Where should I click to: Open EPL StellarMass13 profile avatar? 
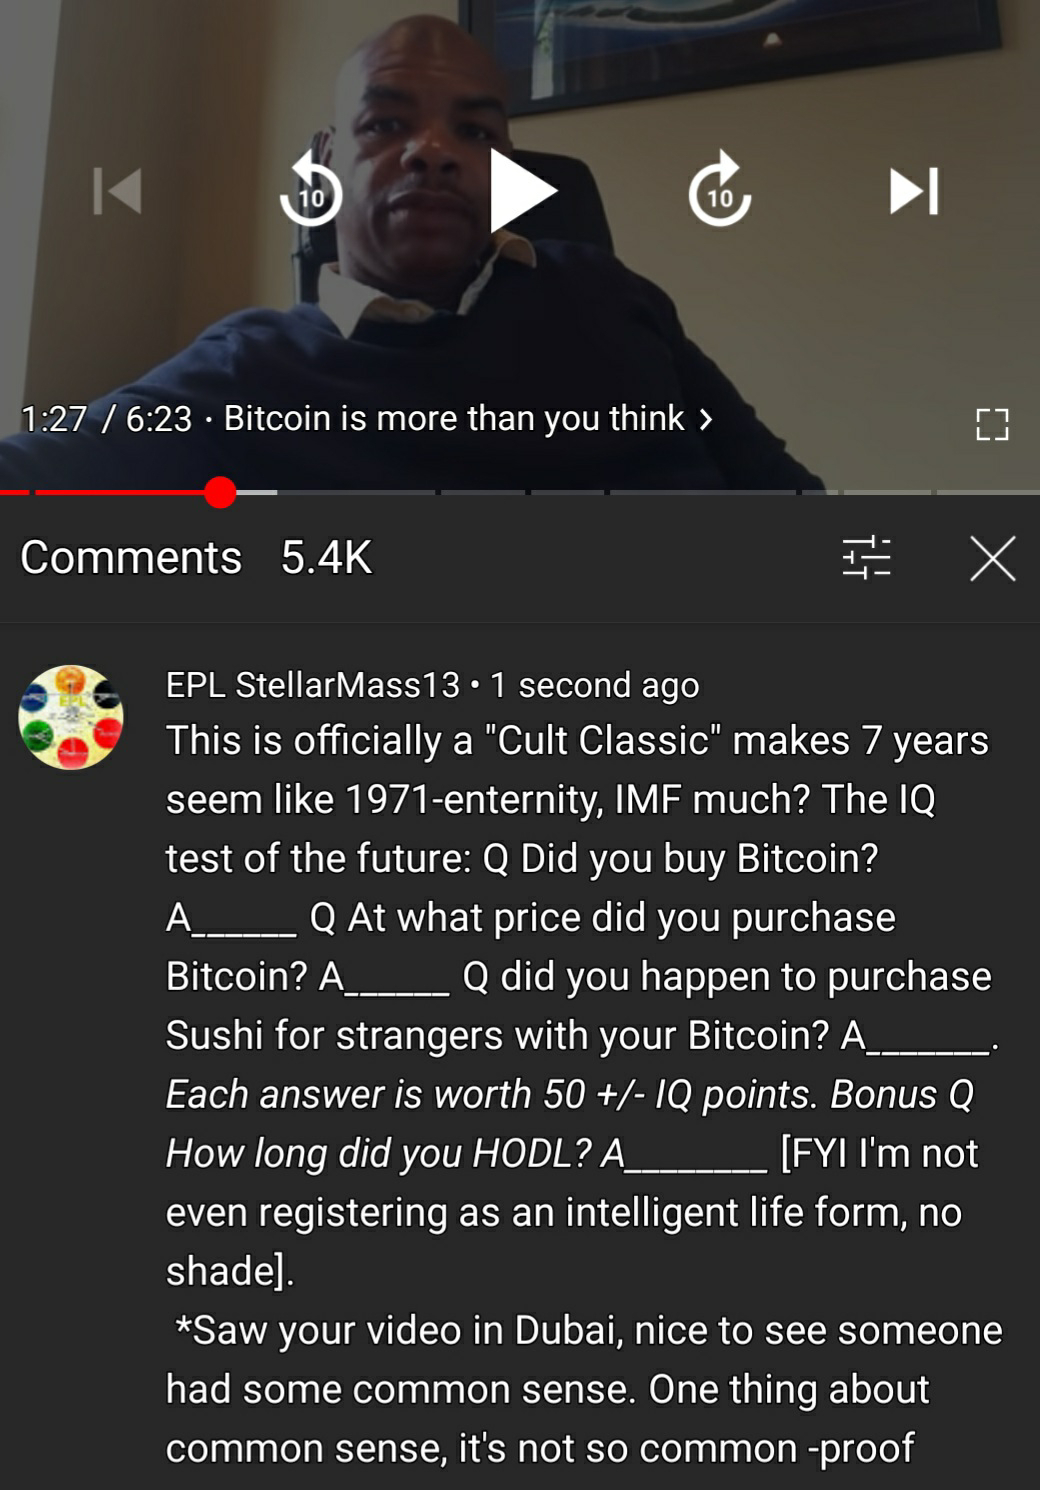click(x=71, y=717)
